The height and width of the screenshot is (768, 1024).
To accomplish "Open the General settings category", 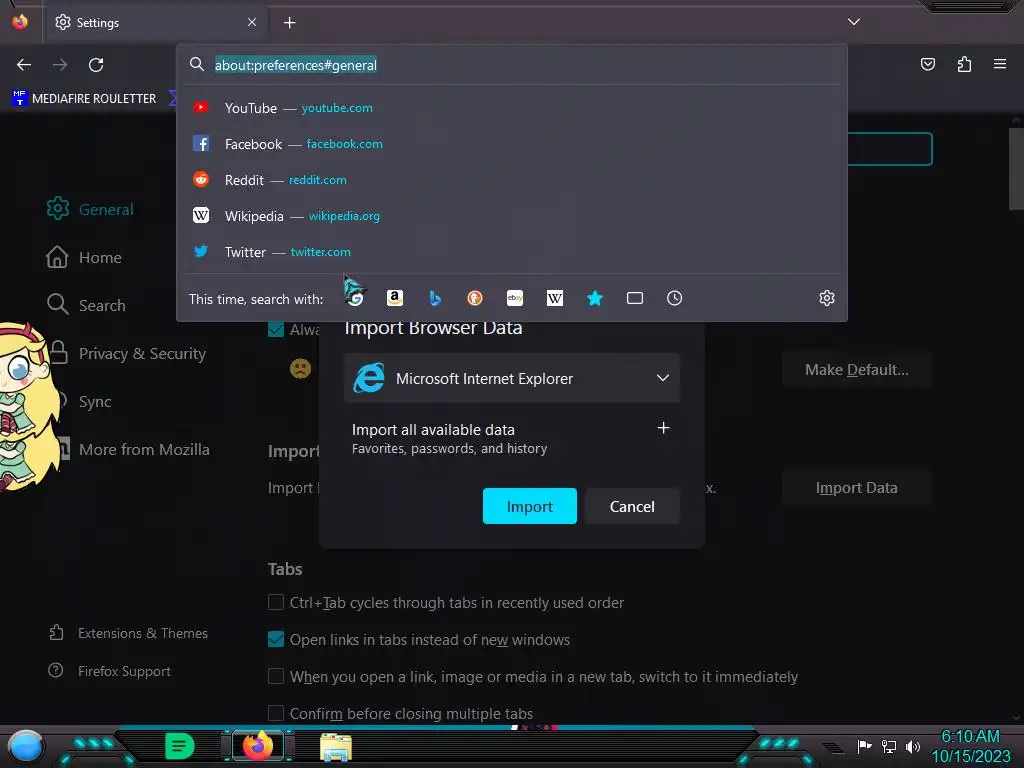I will 90,209.
